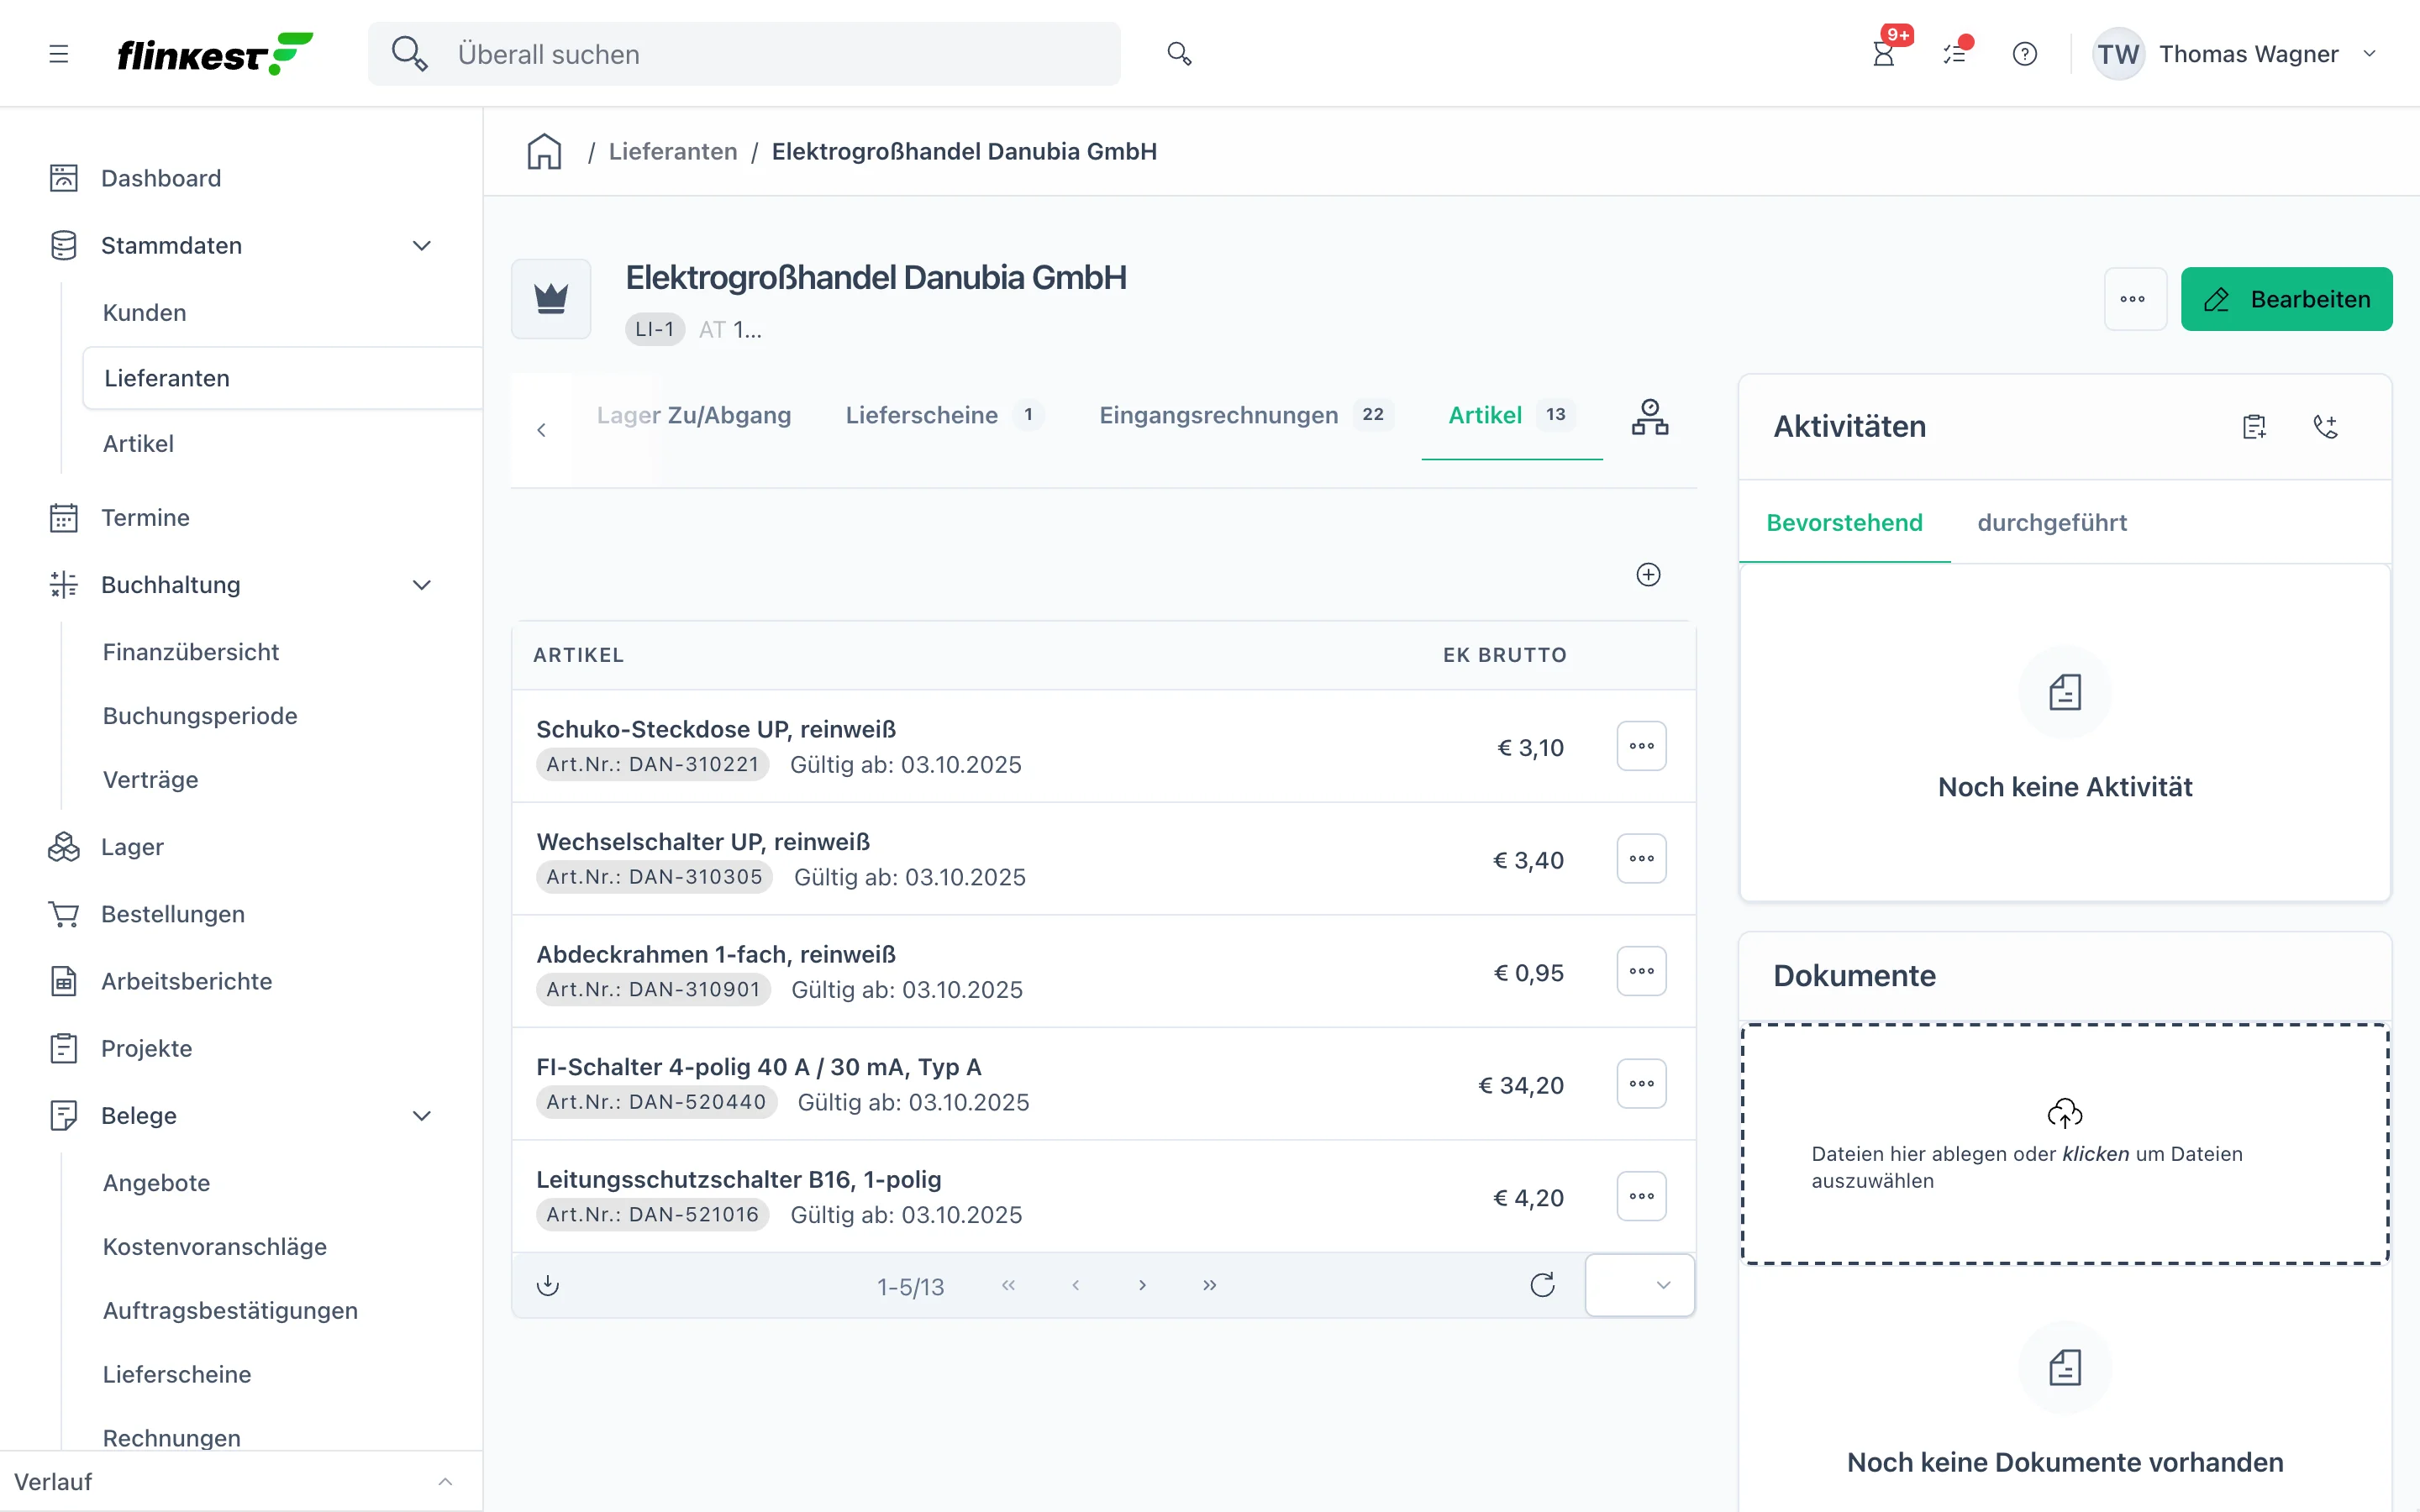The image size is (2420, 1512).
Task: Open the tasks checklist icon
Action: click(x=1955, y=53)
